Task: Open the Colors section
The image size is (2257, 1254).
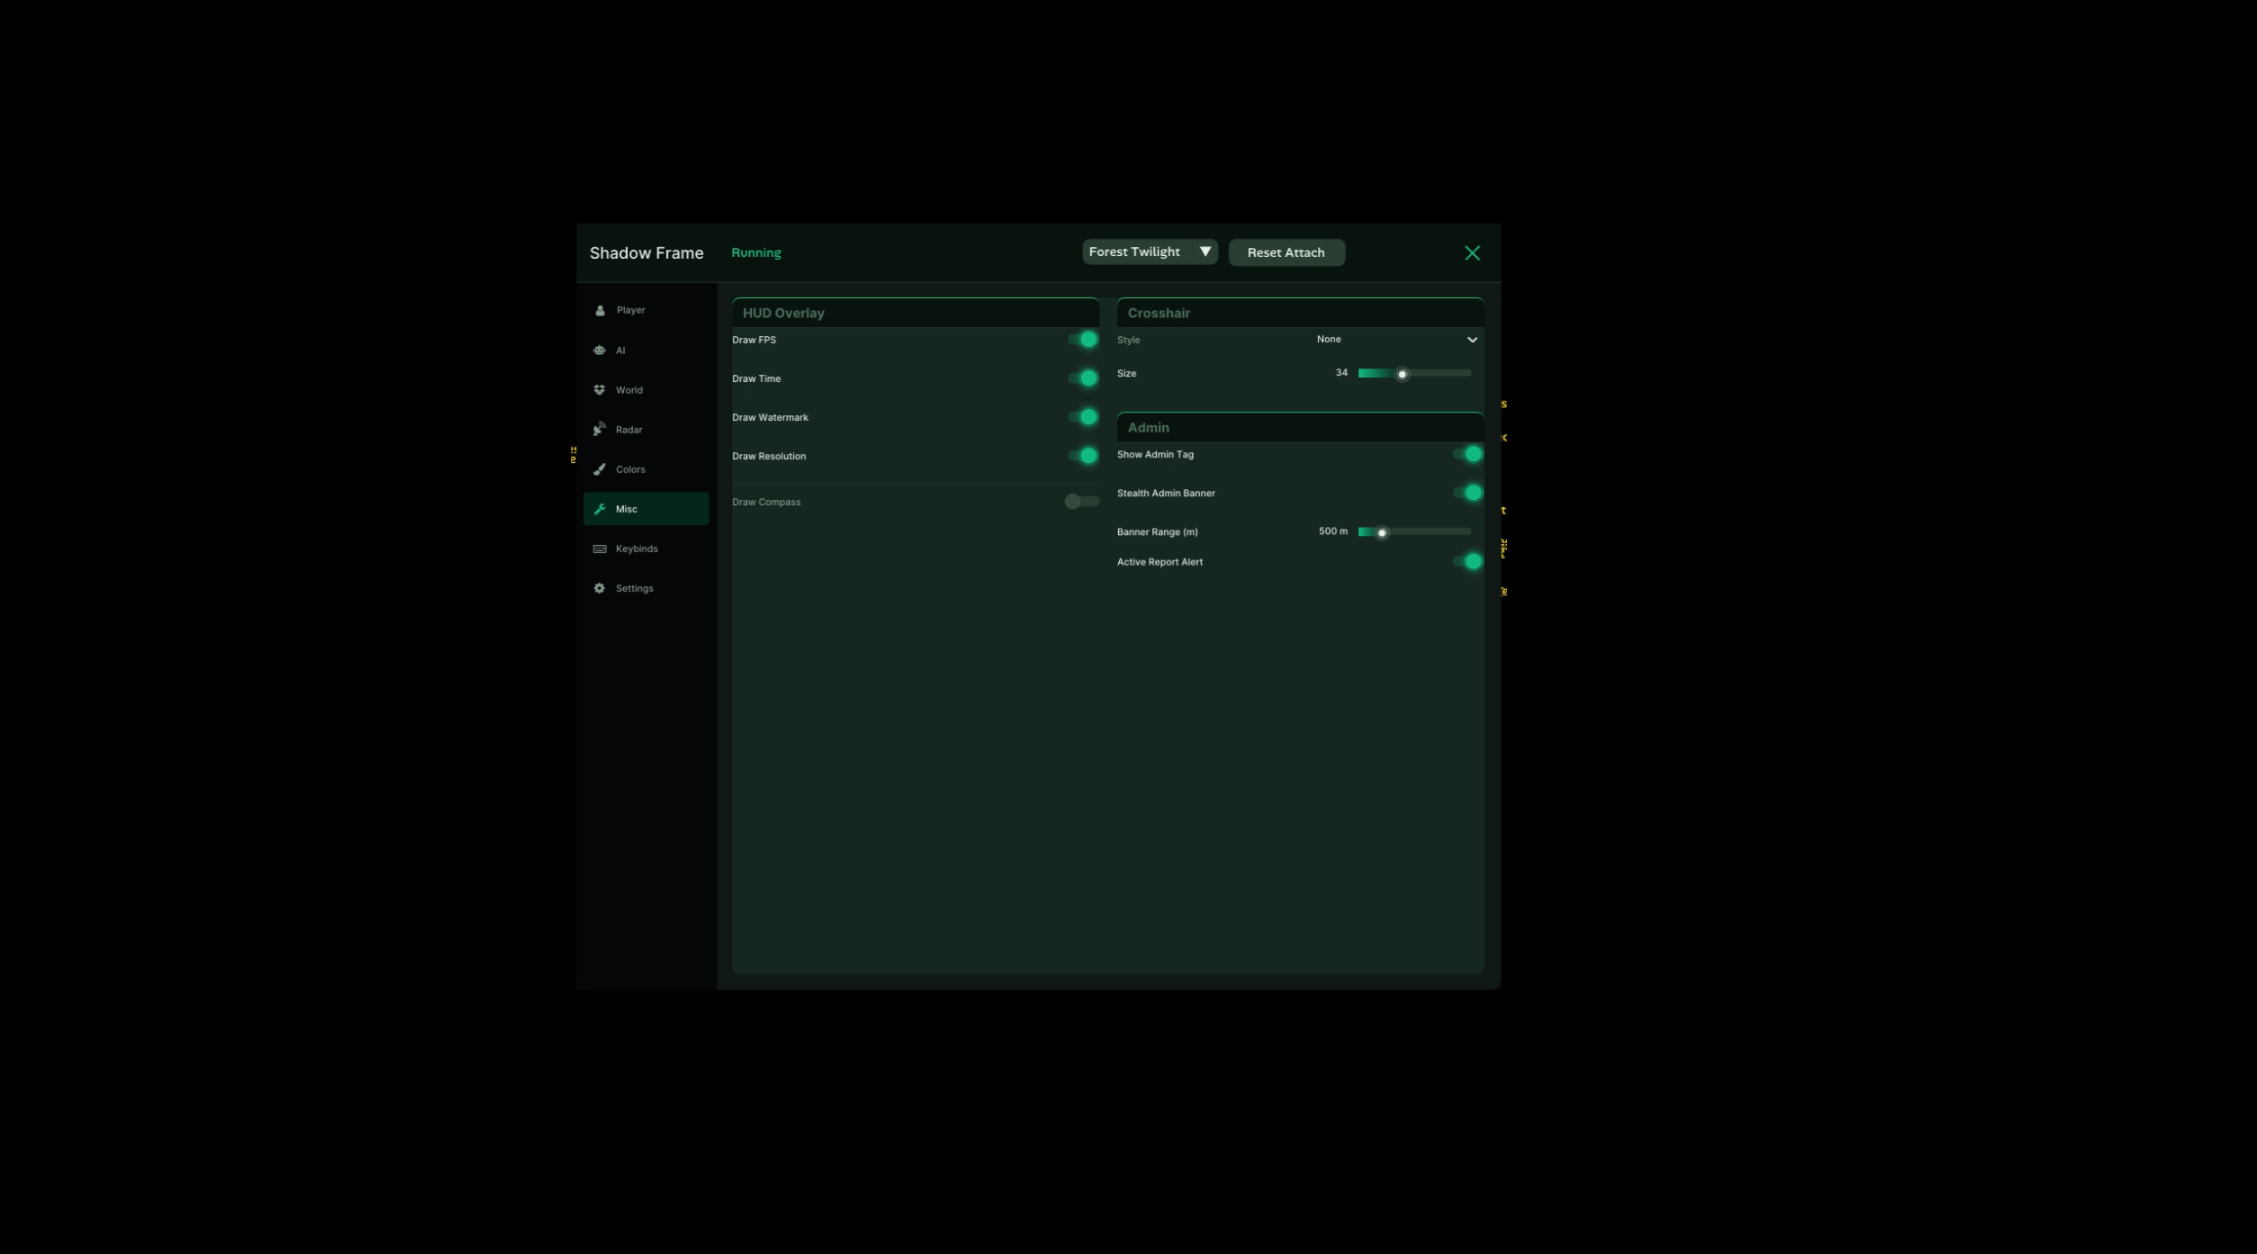Action: (x=646, y=469)
